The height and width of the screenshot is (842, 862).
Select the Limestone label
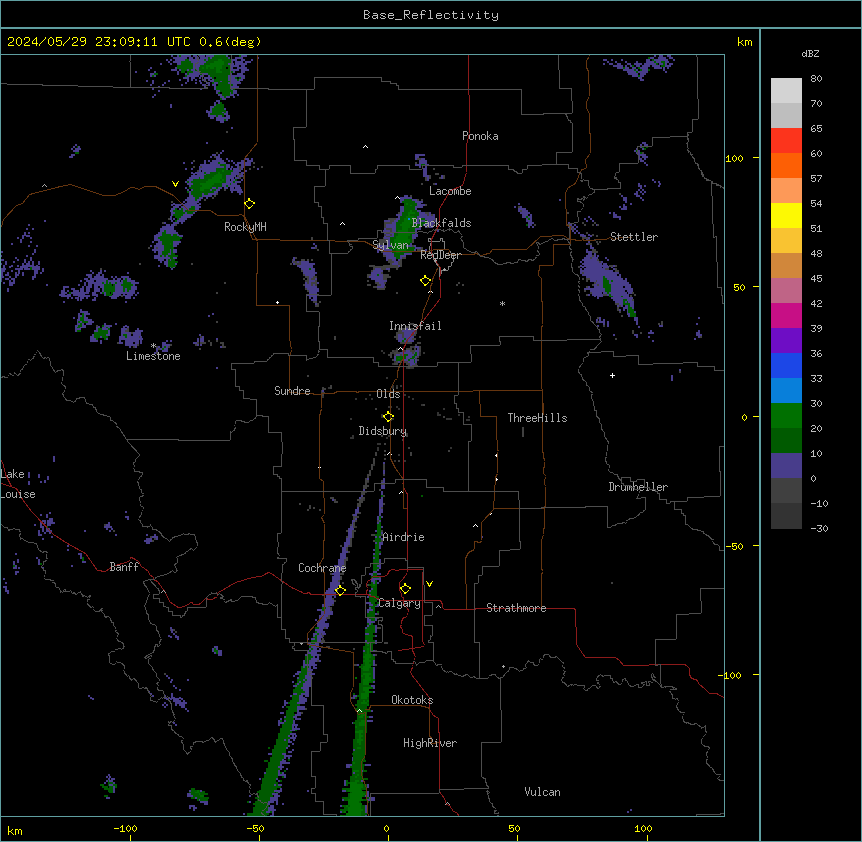[x=153, y=356]
